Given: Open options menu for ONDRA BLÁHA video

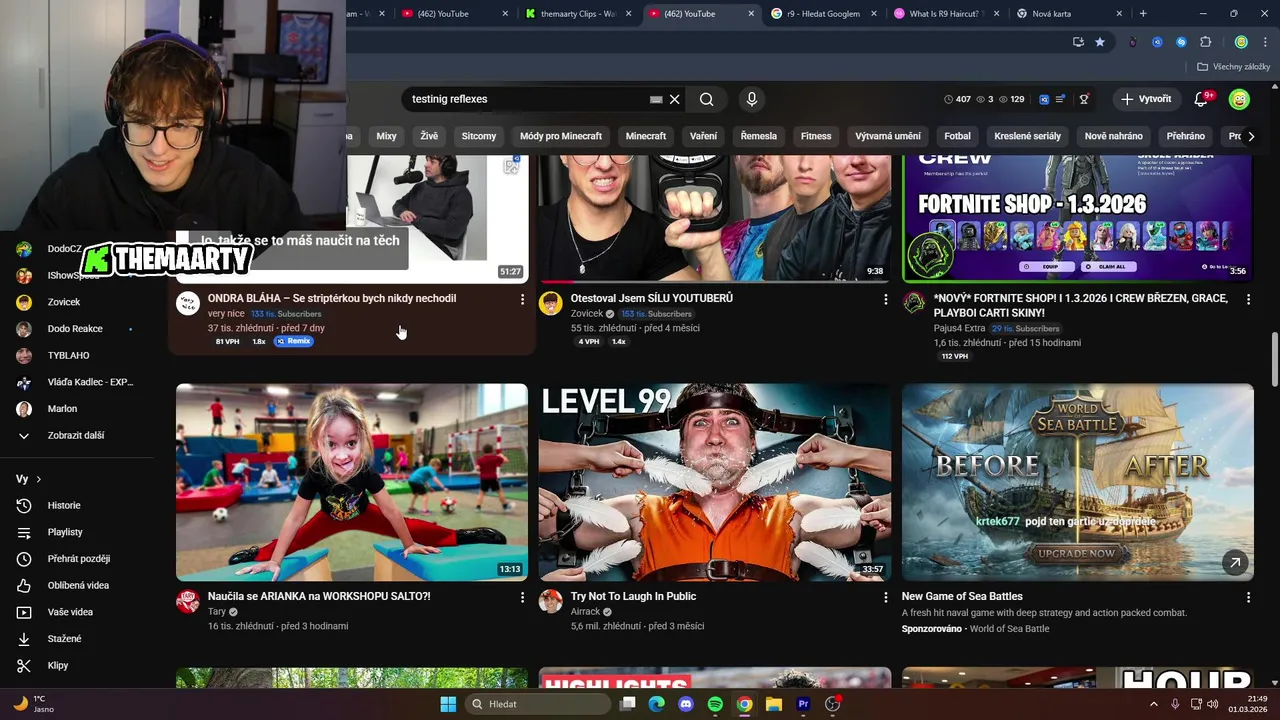Looking at the screenshot, I should (x=522, y=299).
